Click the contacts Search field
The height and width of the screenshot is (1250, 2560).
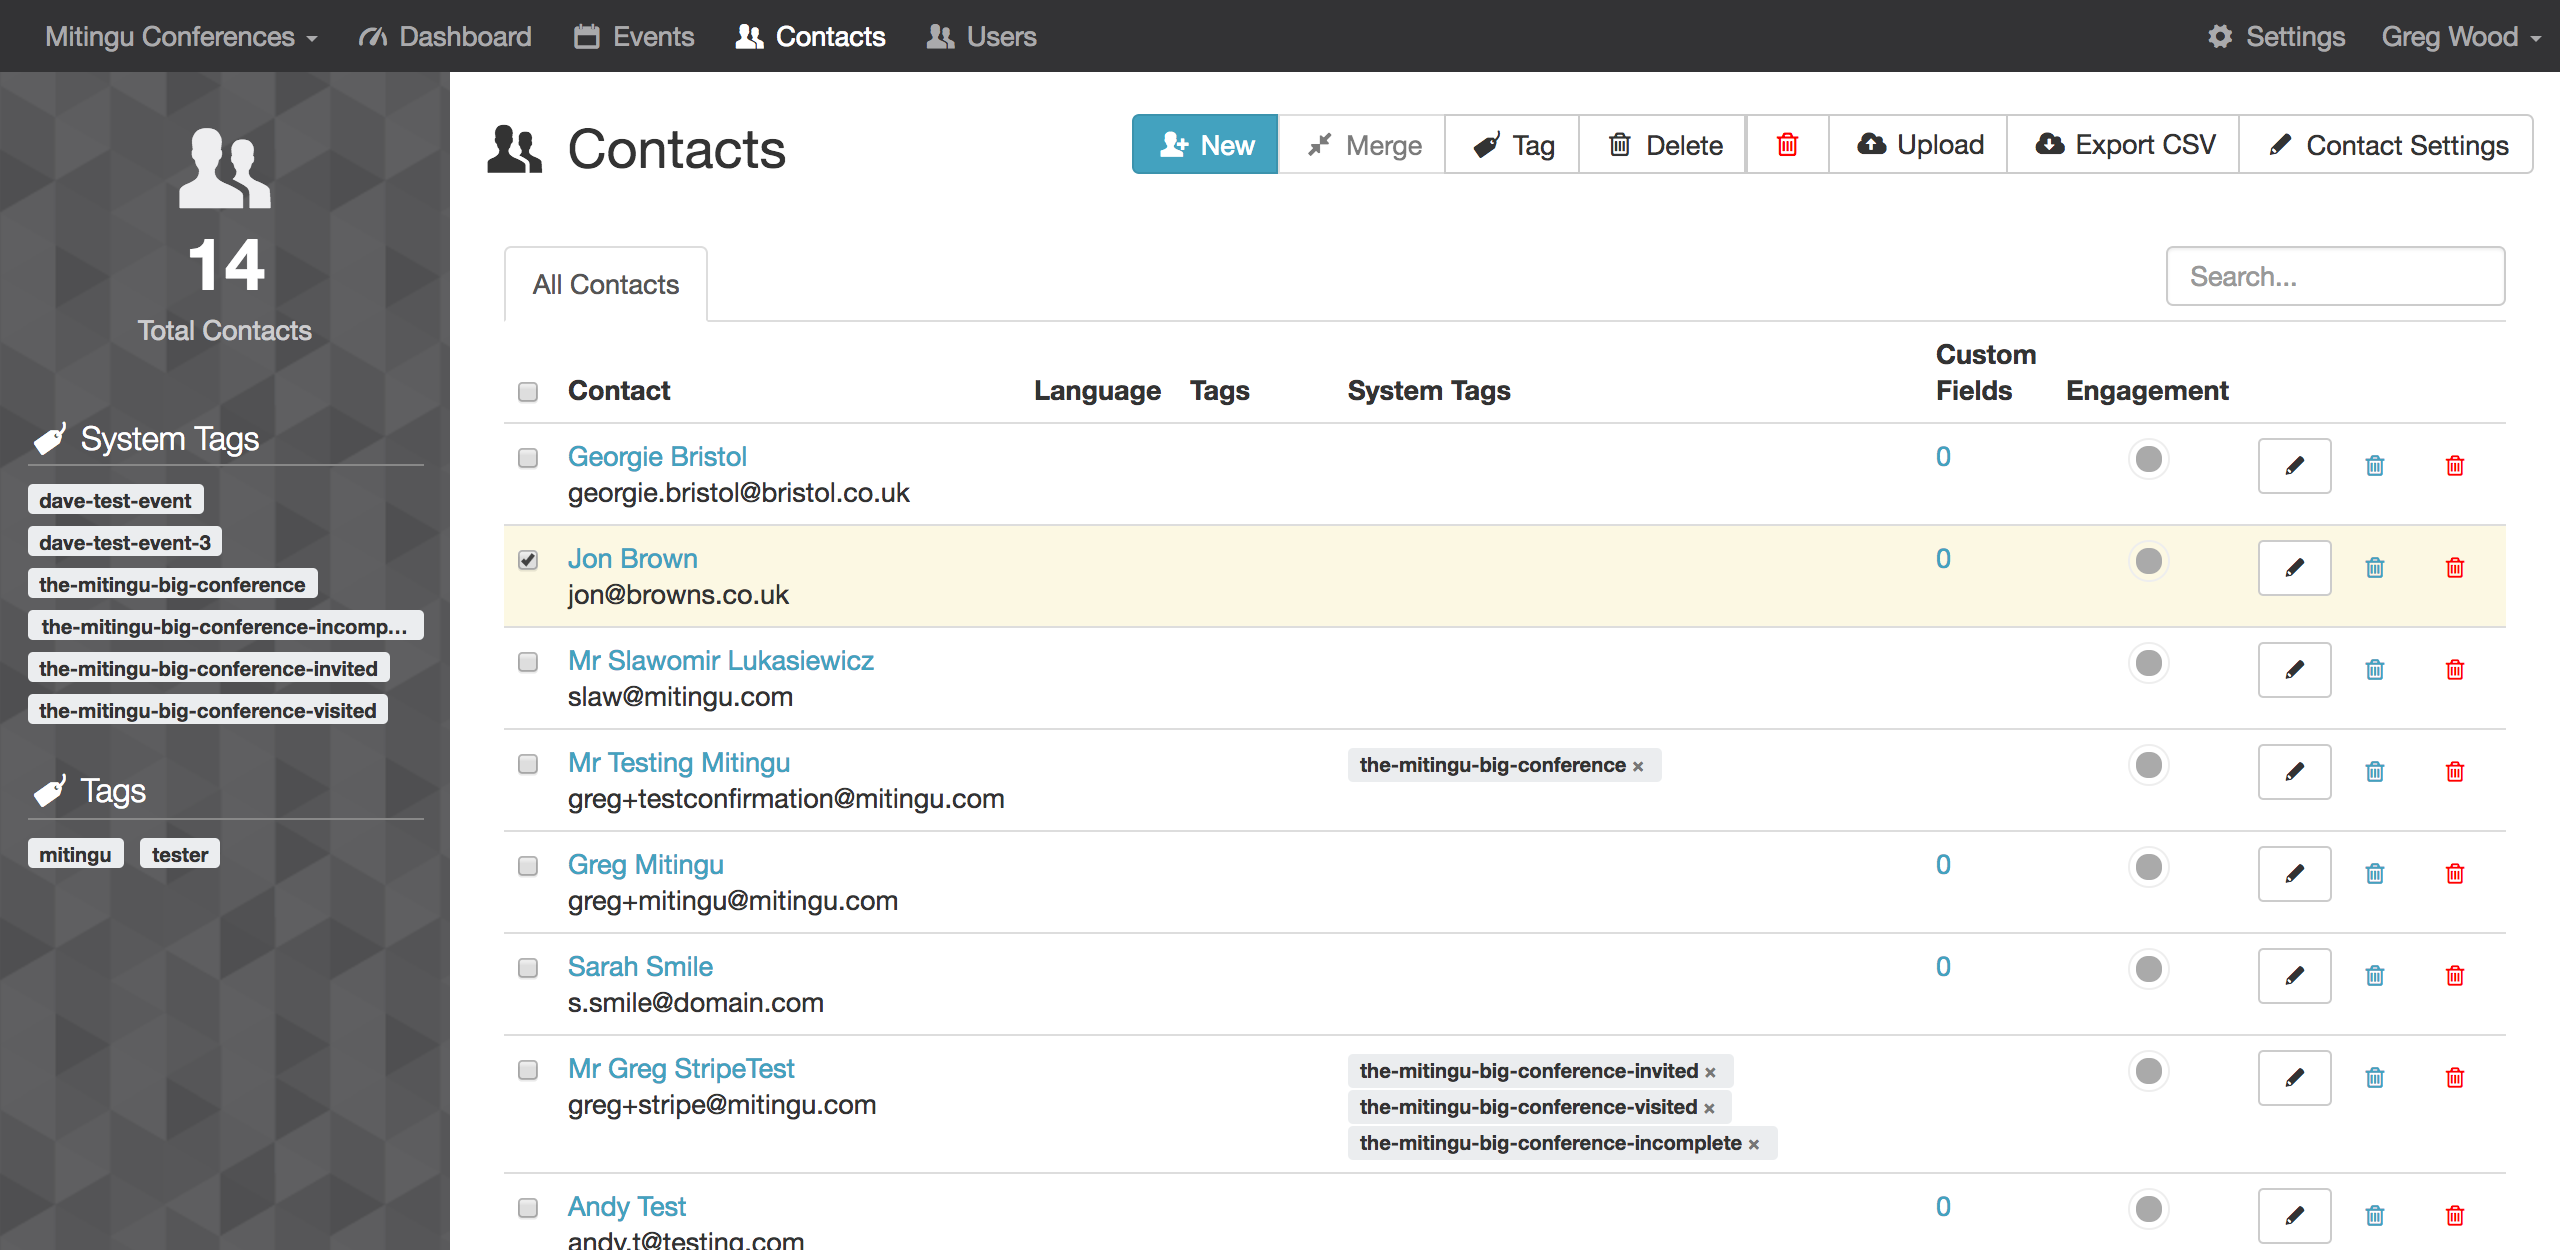click(2334, 277)
